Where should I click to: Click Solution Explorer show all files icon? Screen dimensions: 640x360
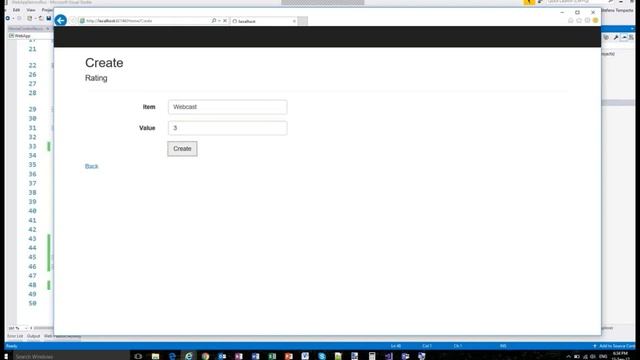click(x=606, y=37)
